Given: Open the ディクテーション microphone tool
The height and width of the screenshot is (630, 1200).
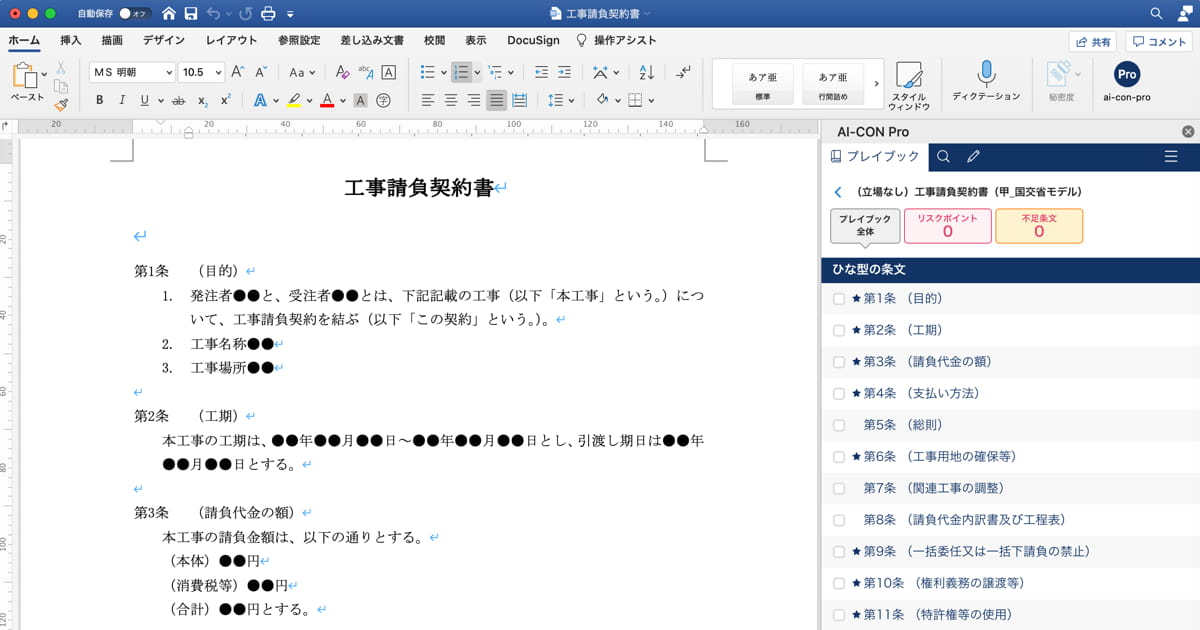Looking at the screenshot, I should point(986,82).
